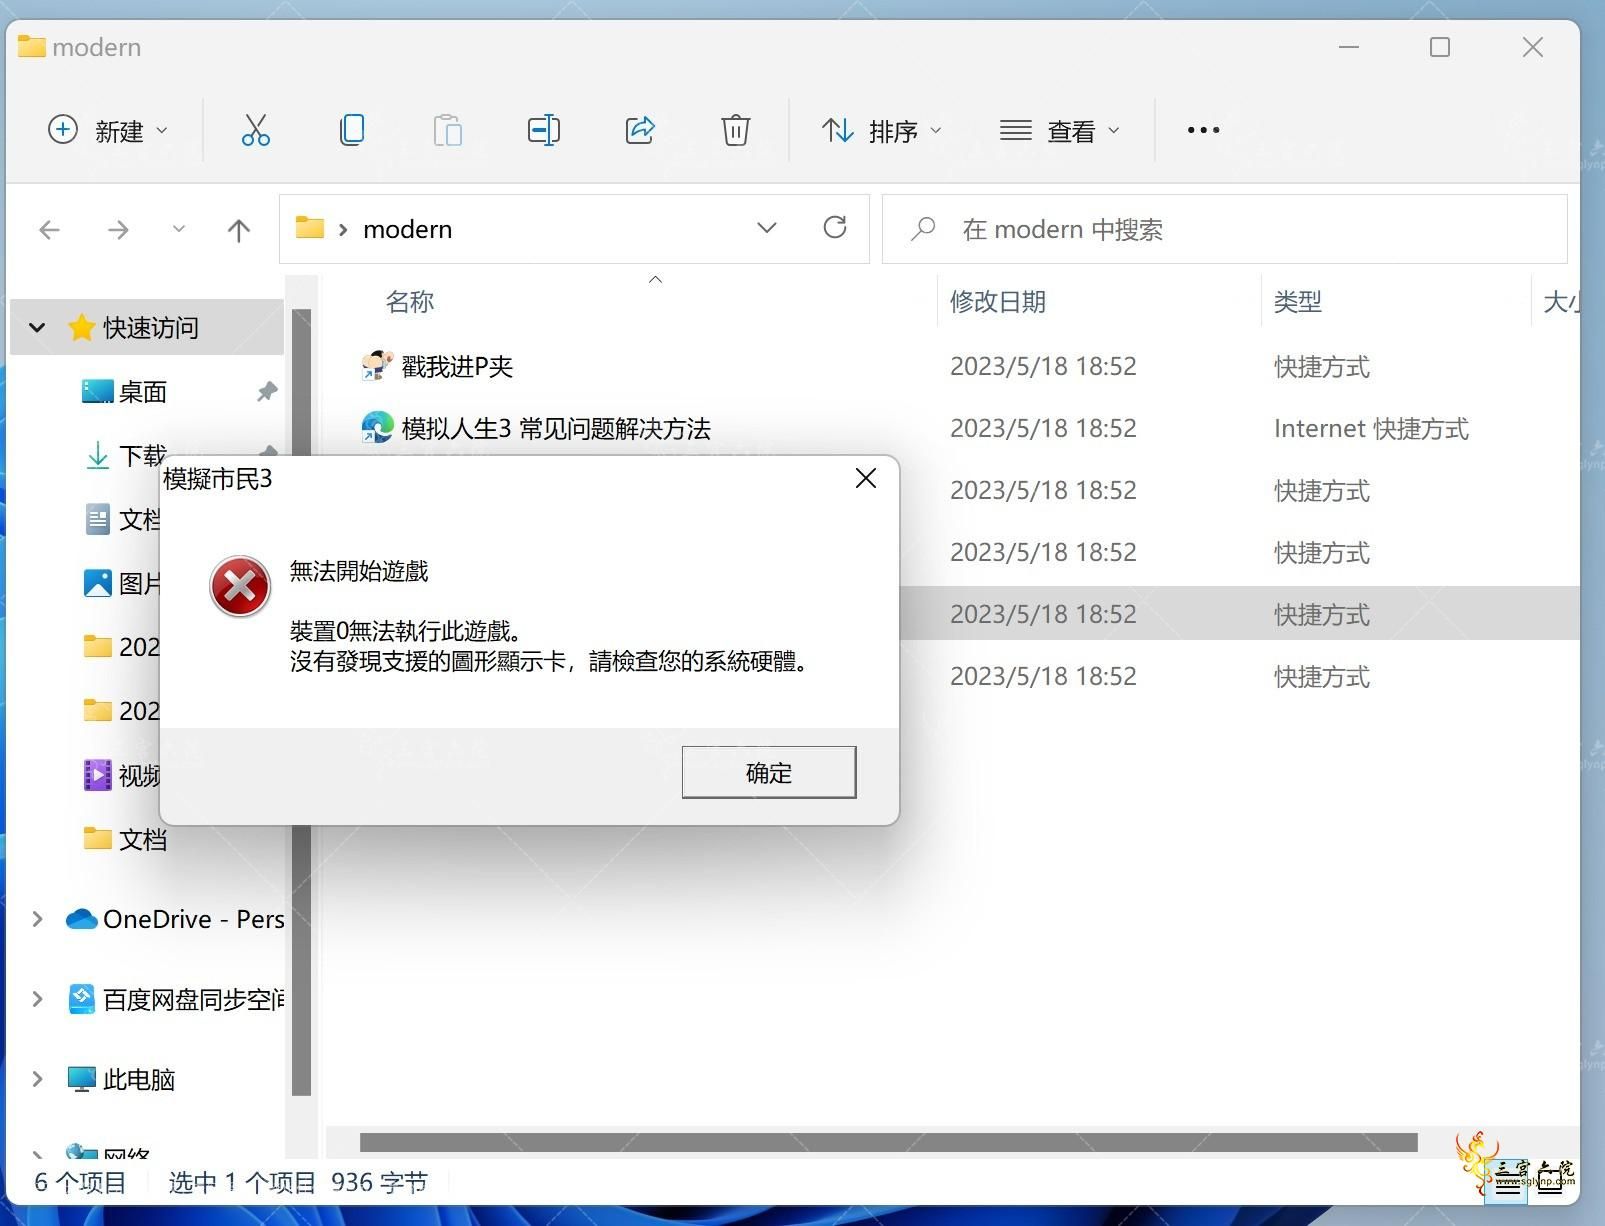The height and width of the screenshot is (1226, 1605).
Task: Select 桌面 in quick access
Action: (x=143, y=392)
